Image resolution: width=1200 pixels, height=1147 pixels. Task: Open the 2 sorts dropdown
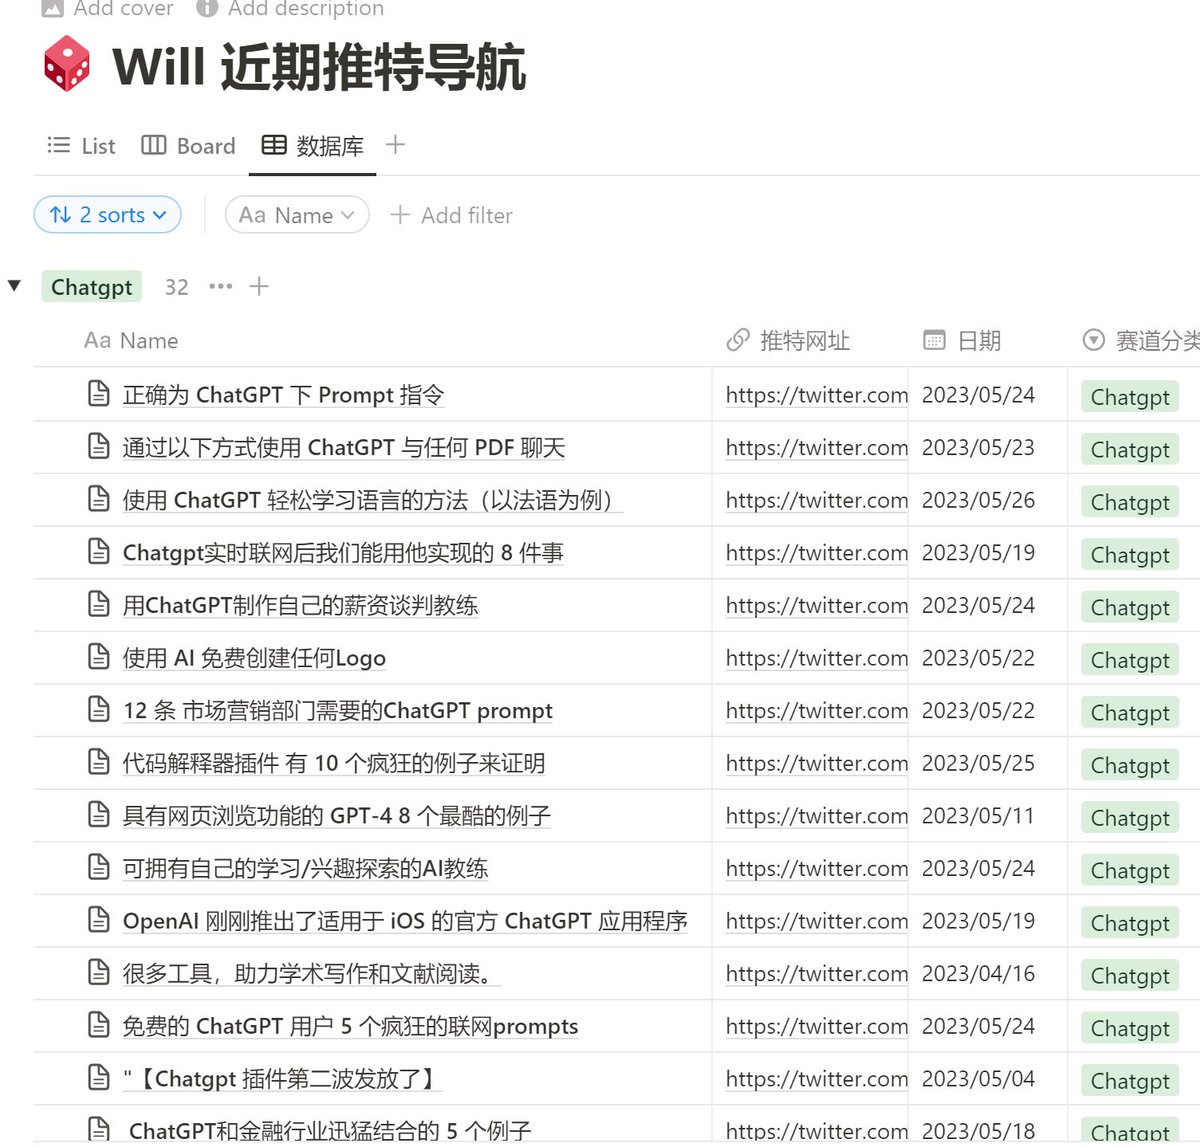(x=108, y=215)
